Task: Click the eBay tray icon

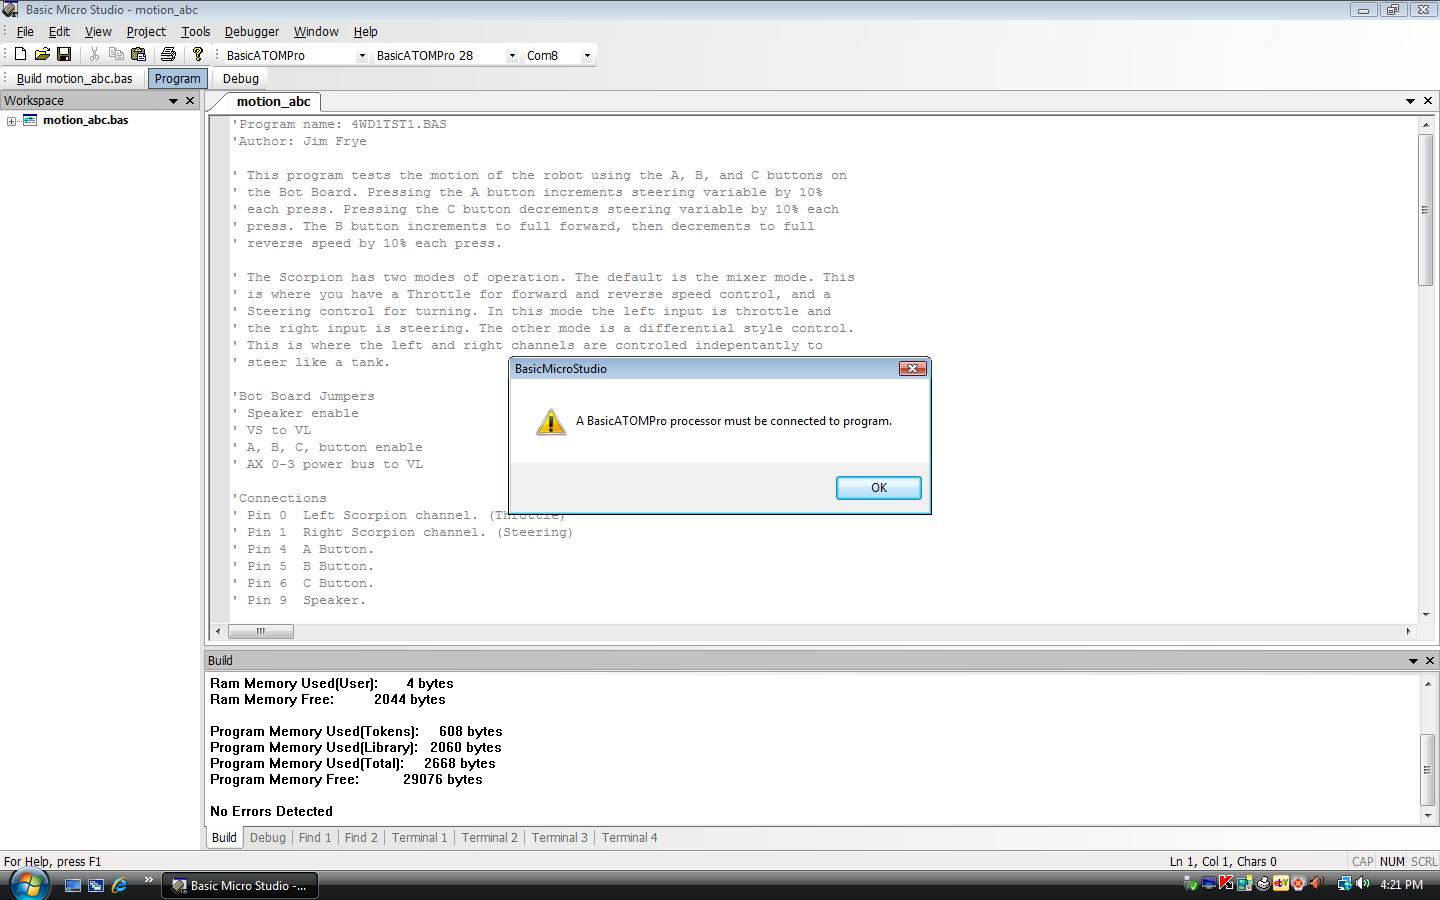Action: tap(1281, 883)
